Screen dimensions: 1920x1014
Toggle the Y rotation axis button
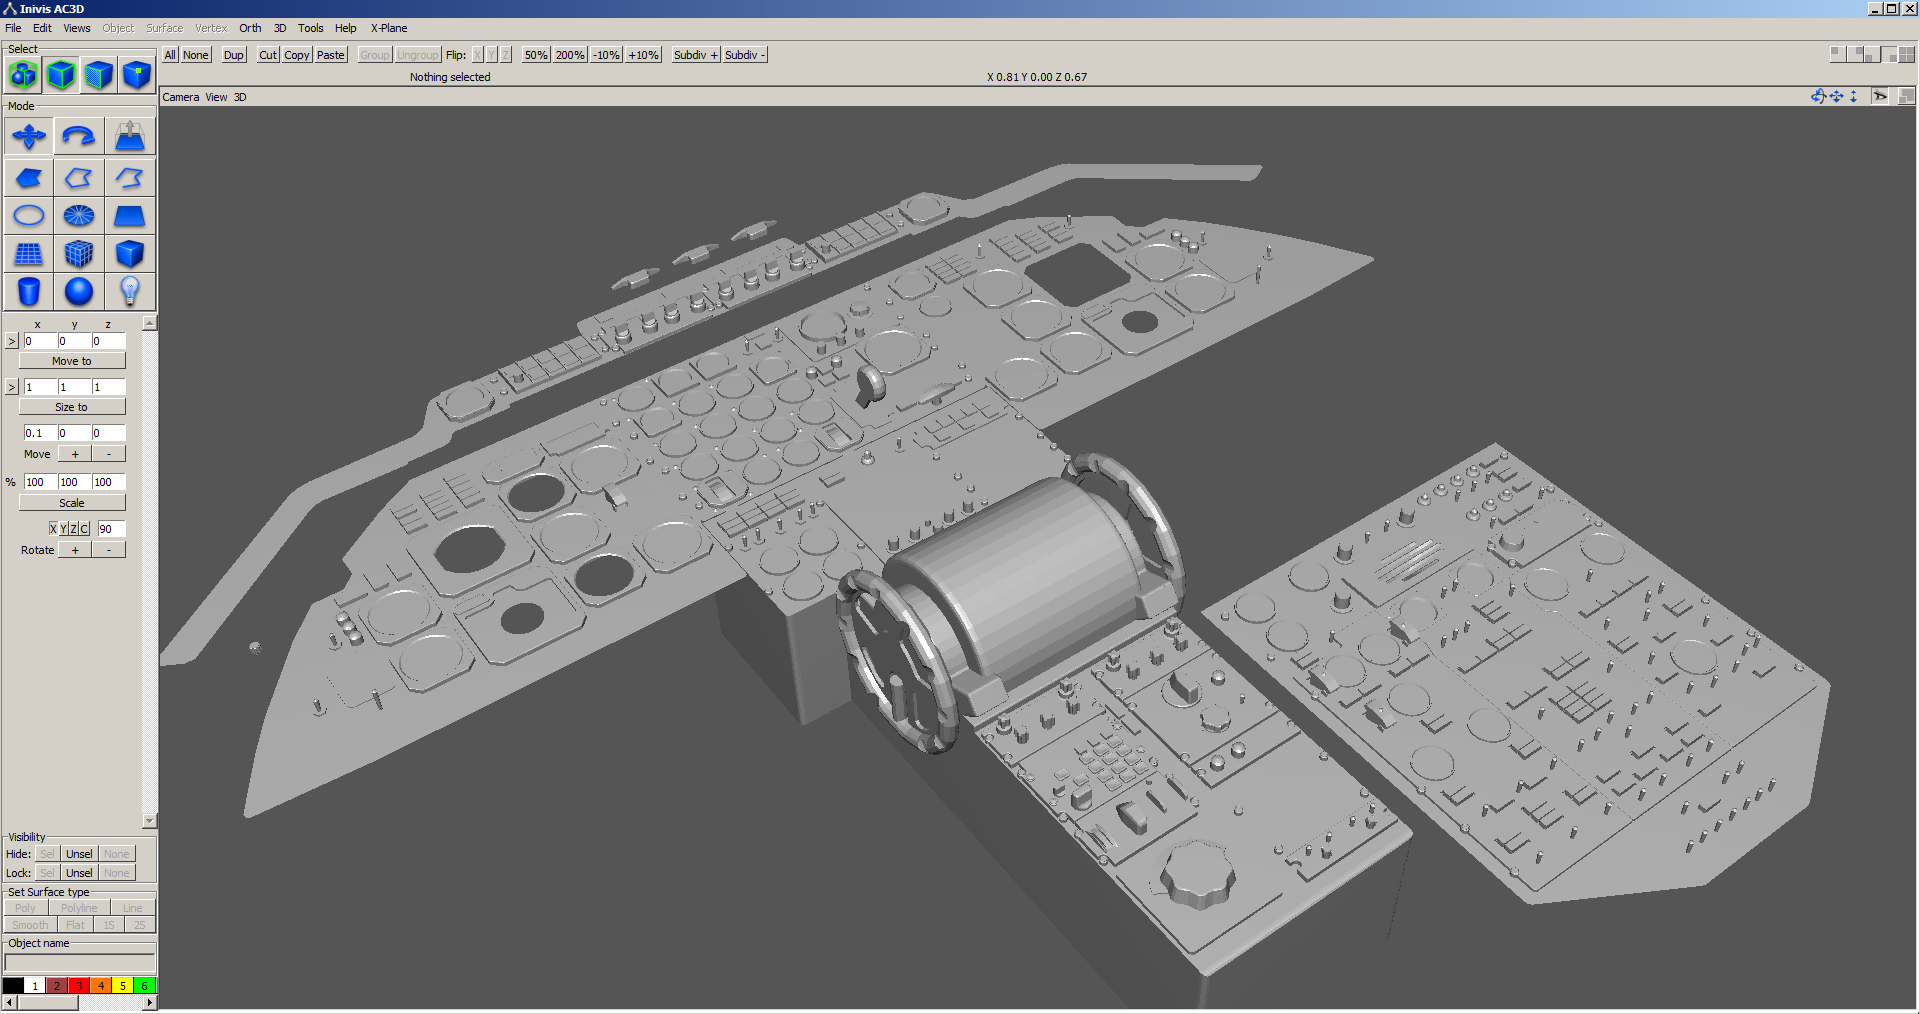click(63, 529)
